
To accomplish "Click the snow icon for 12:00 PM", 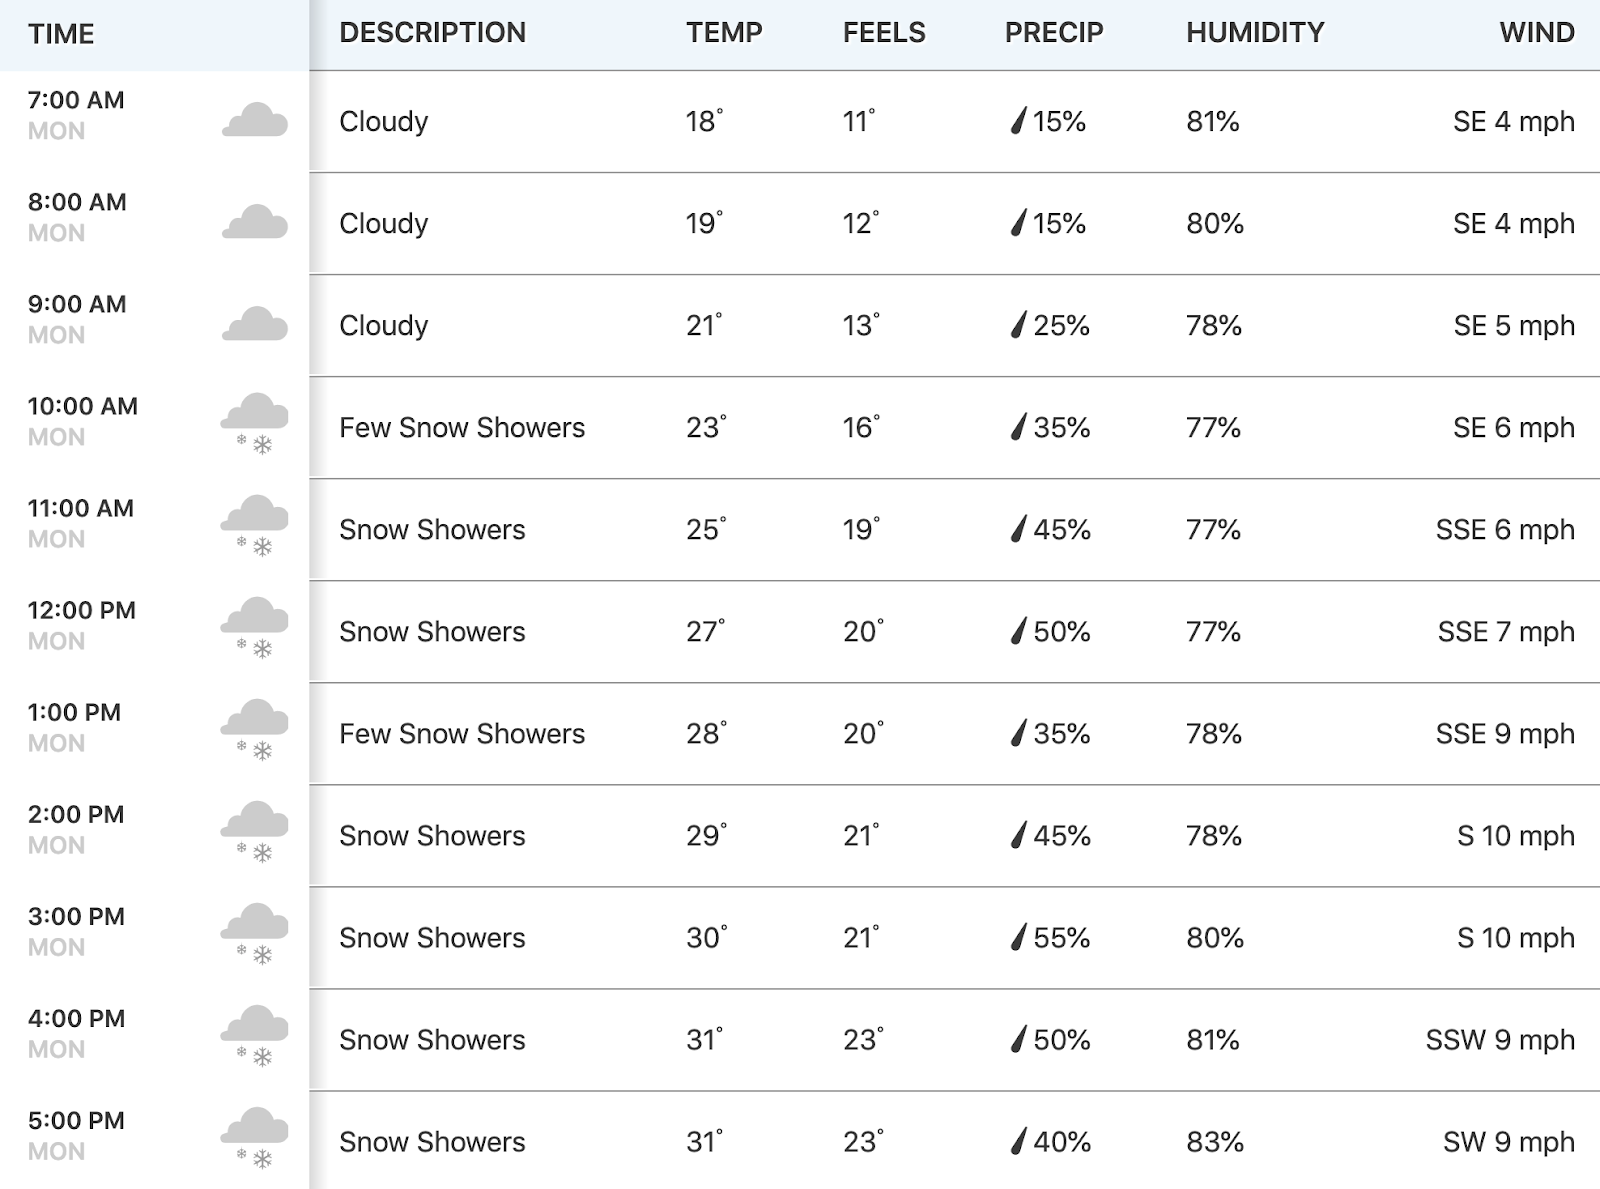I will (254, 628).
